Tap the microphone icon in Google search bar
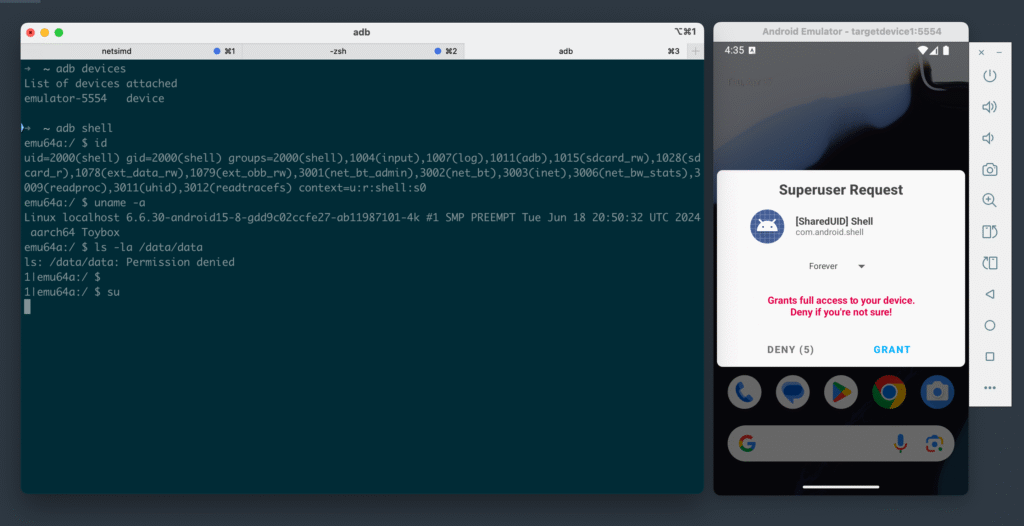This screenshot has width=1024, height=526. 900,442
